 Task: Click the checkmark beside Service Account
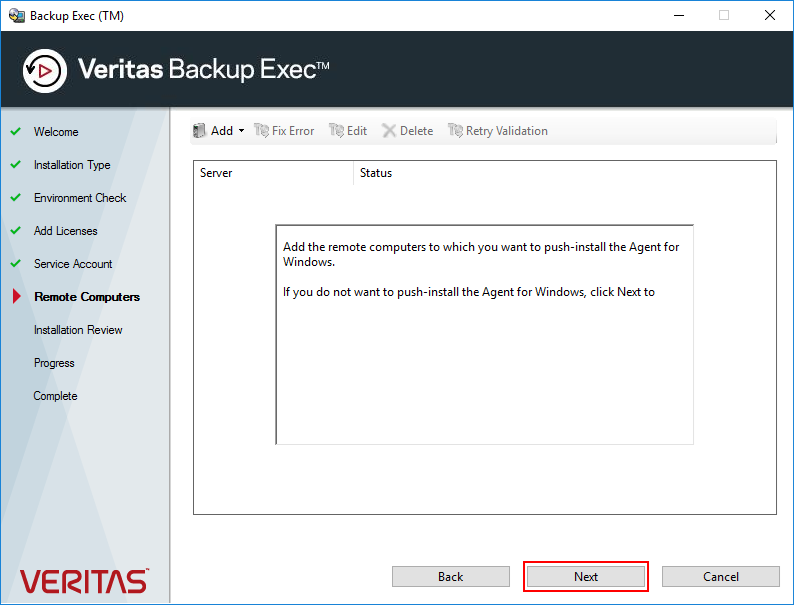16,263
